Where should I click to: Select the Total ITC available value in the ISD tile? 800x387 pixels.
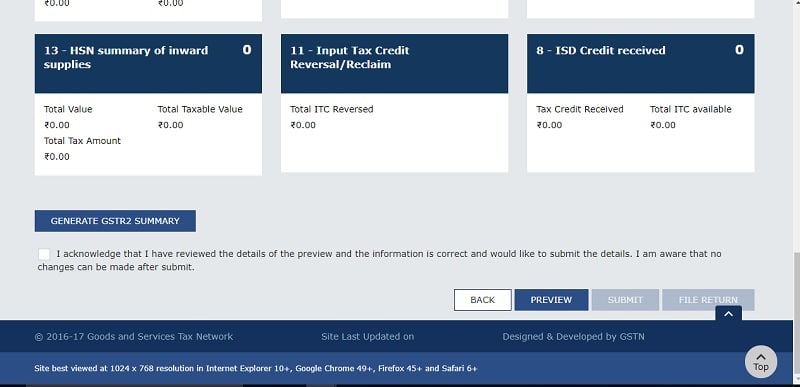[x=663, y=125]
